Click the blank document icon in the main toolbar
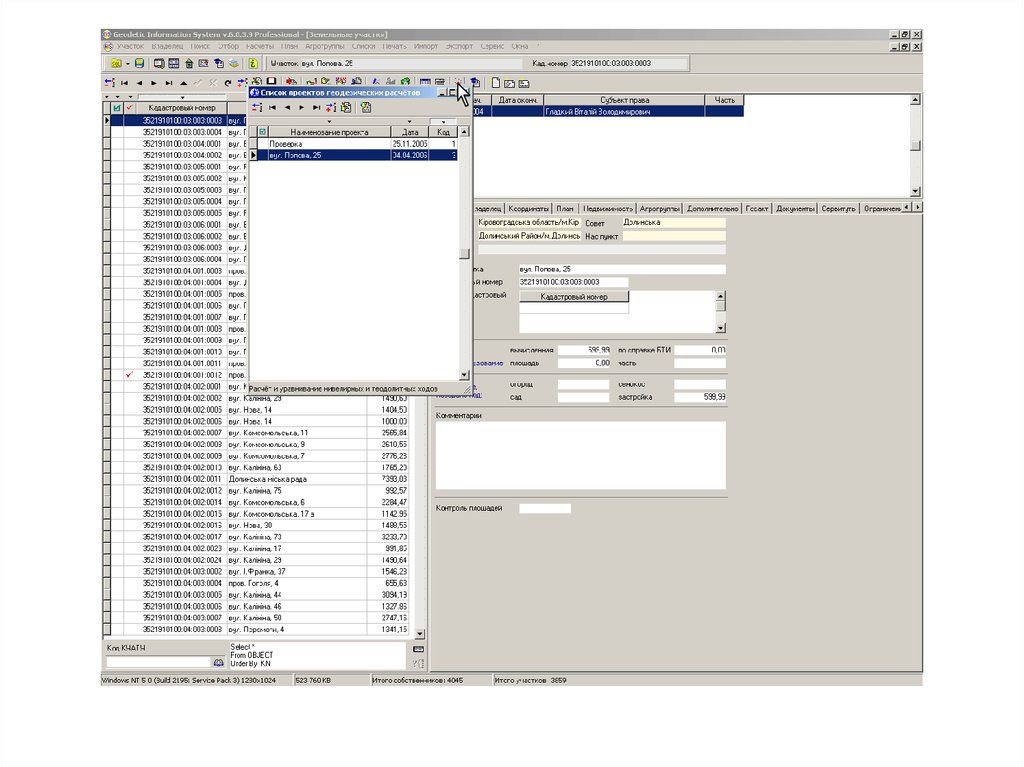The height and width of the screenshot is (767, 1024). [x=495, y=82]
